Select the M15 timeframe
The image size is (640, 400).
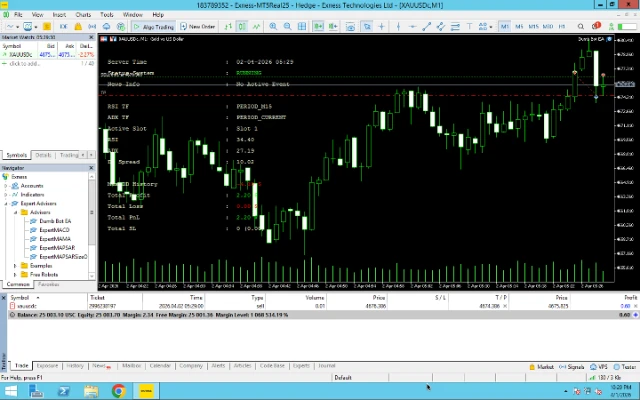(x=533, y=27)
